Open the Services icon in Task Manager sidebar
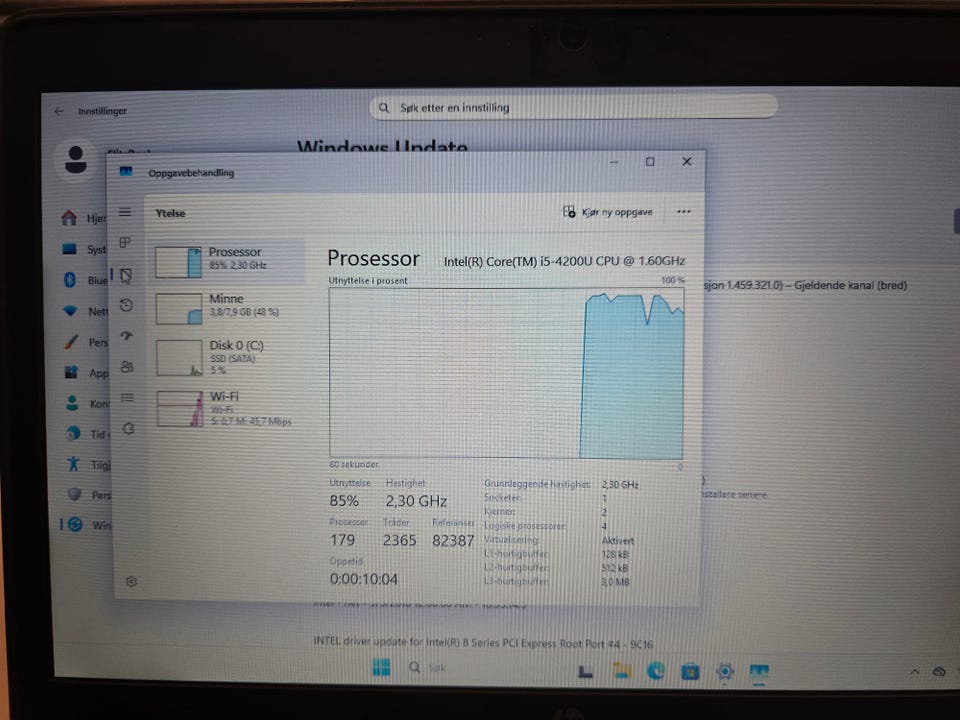Image resolution: width=960 pixels, height=720 pixels. (128, 429)
